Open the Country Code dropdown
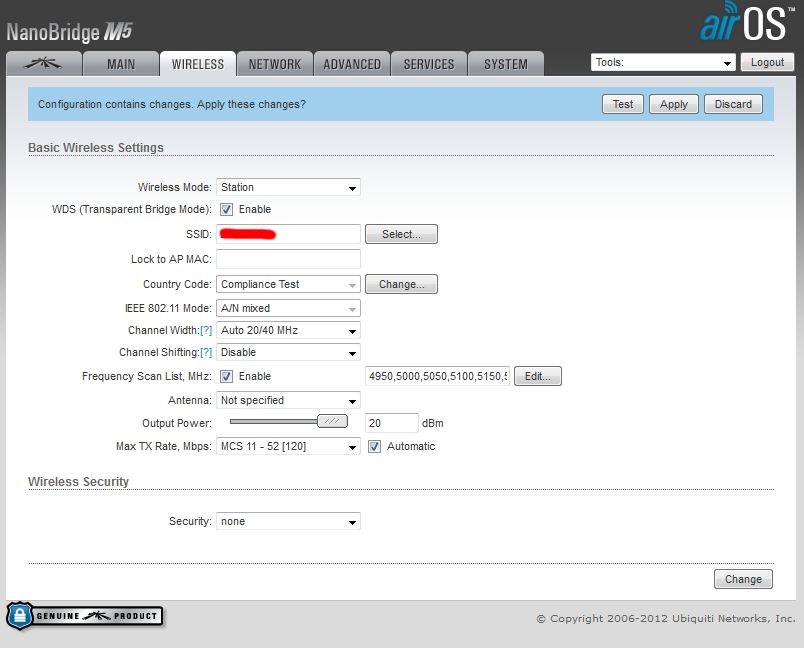This screenshot has width=804, height=648. point(288,284)
